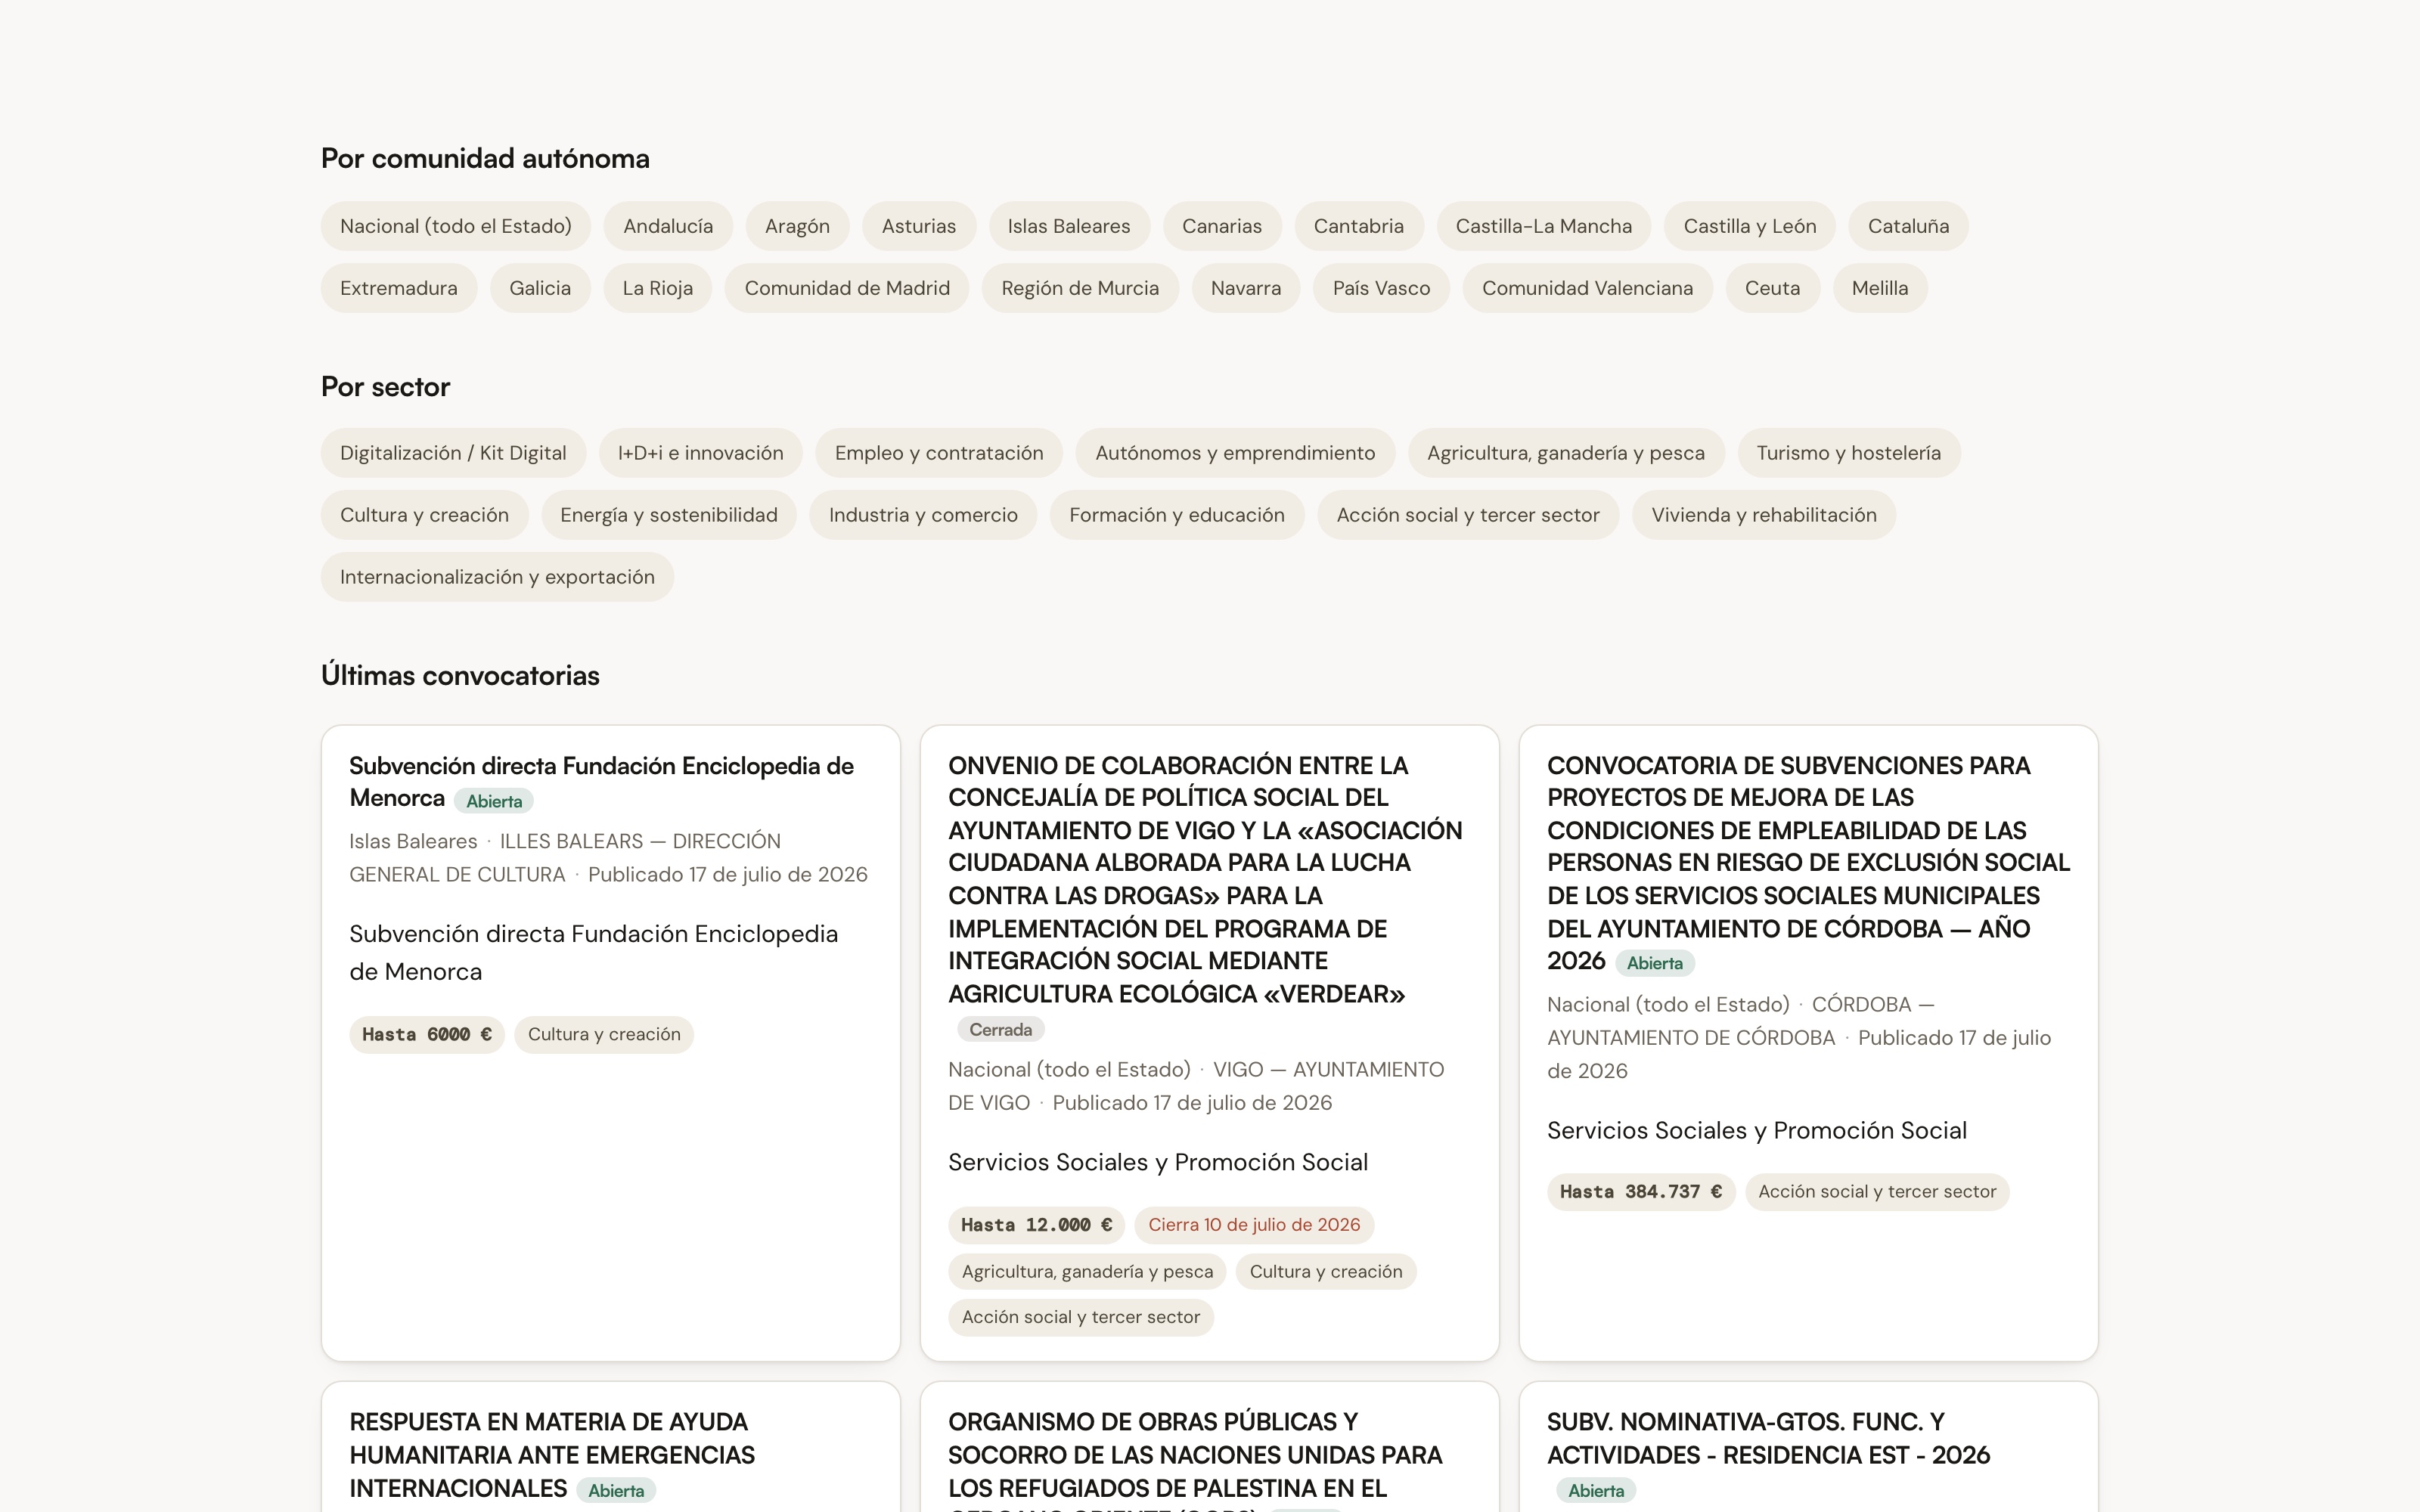Open Vivienda y rehabilitación sector
The image size is (2420, 1512).
1764,515
